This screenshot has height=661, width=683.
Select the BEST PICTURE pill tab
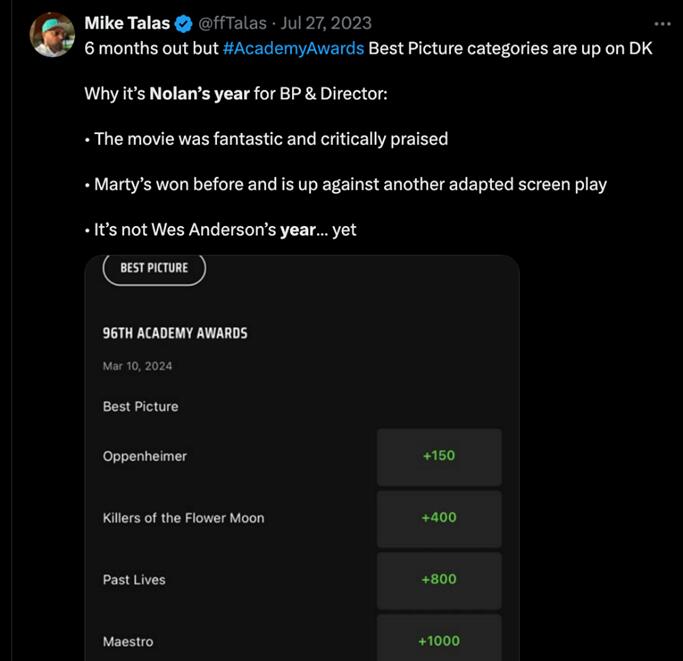(154, 268)
